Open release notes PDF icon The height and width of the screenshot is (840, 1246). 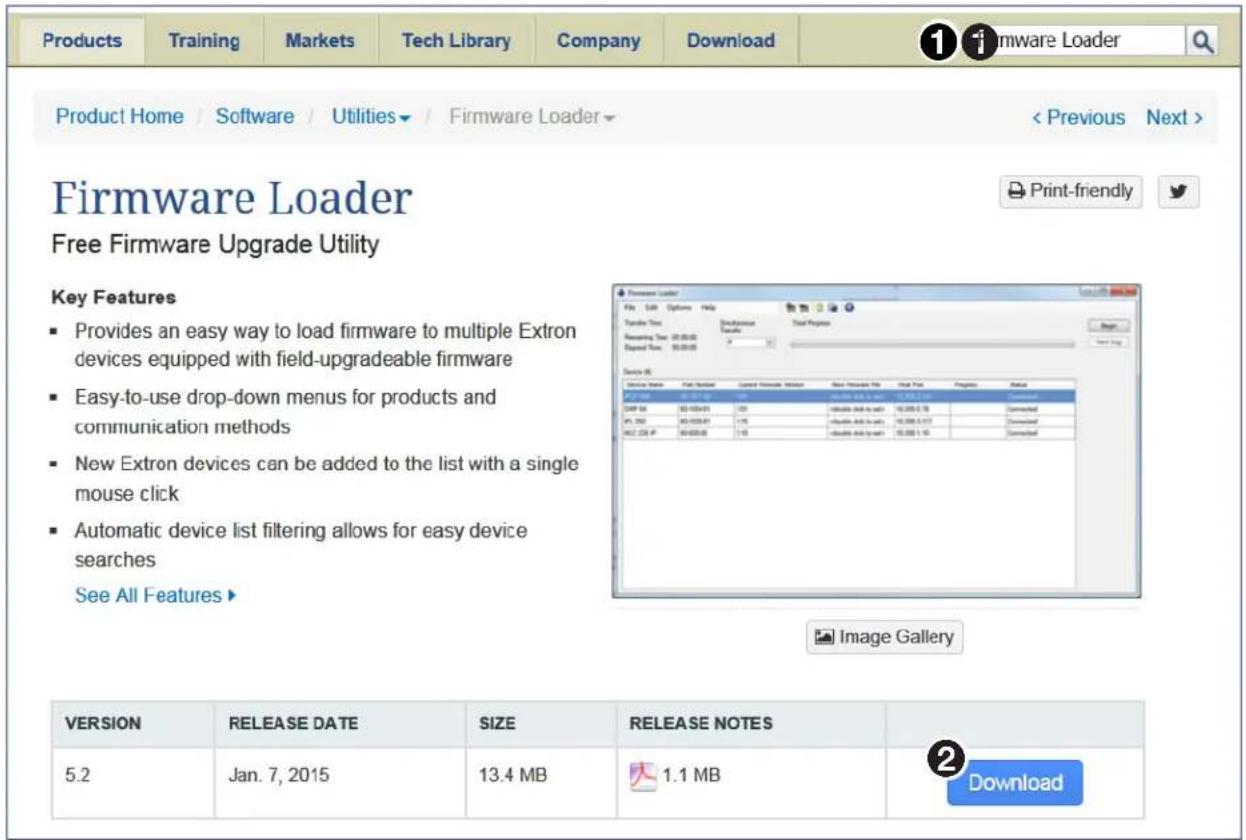[641, 774]
